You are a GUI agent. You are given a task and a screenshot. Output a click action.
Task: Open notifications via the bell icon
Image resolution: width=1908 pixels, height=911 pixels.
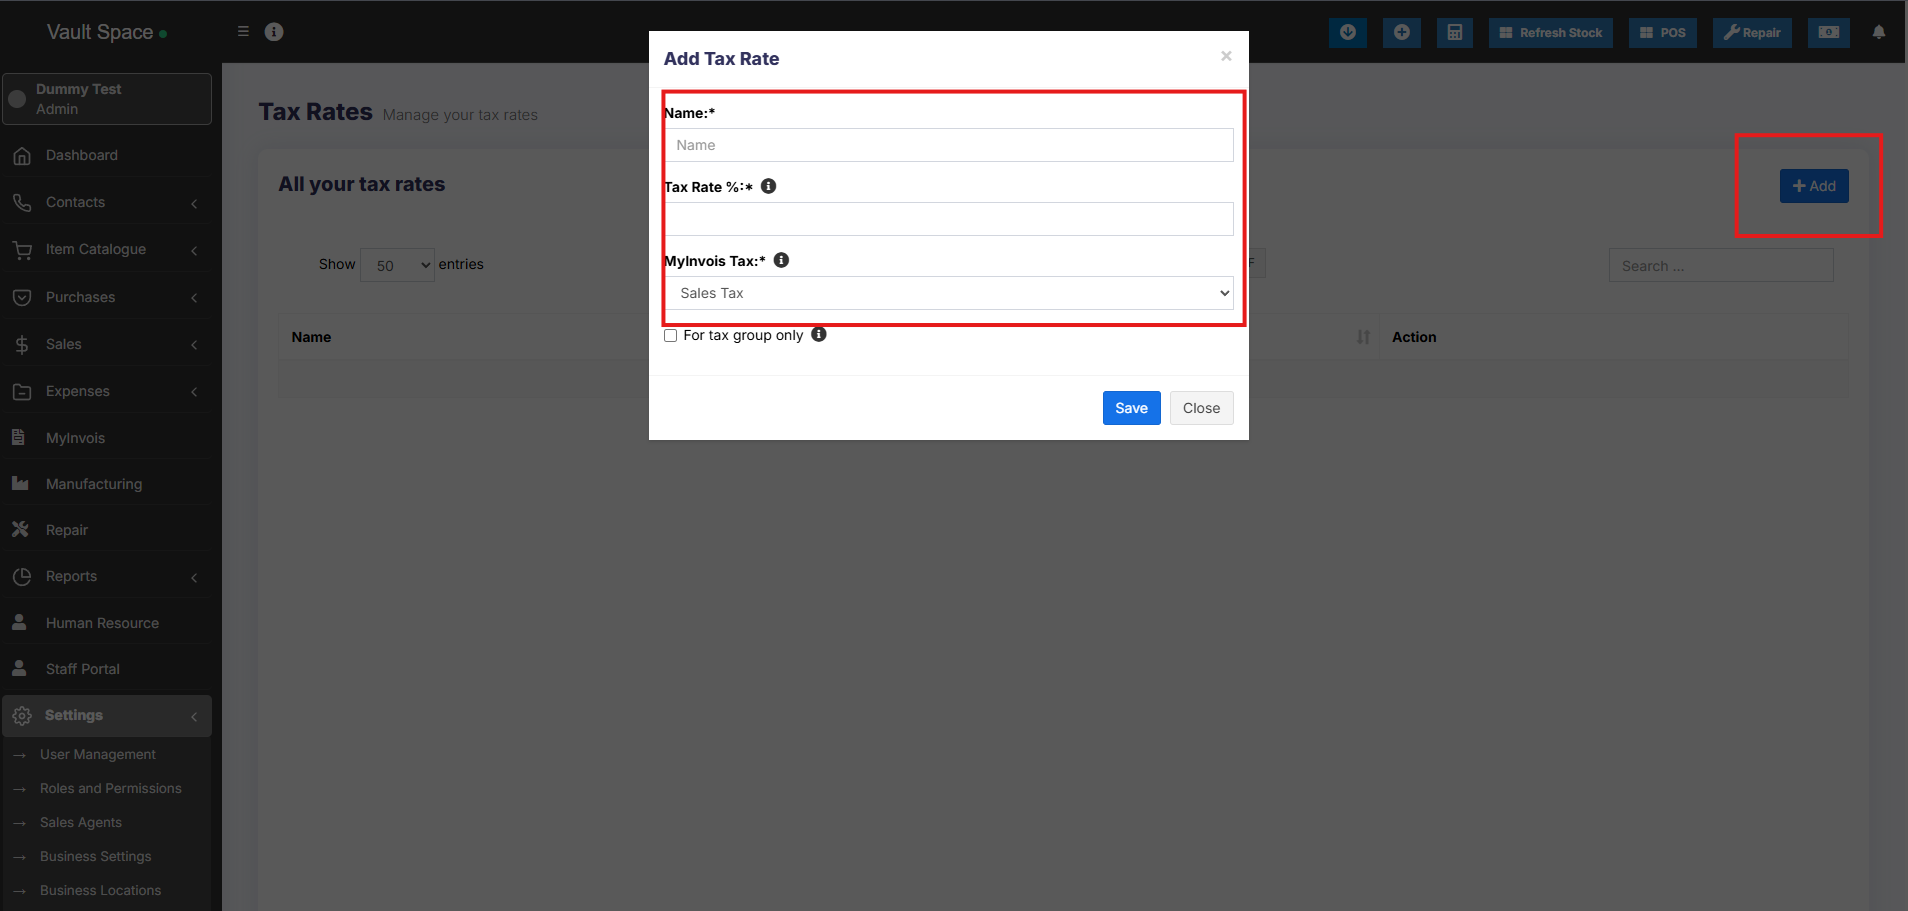[x=1878, y=33]
